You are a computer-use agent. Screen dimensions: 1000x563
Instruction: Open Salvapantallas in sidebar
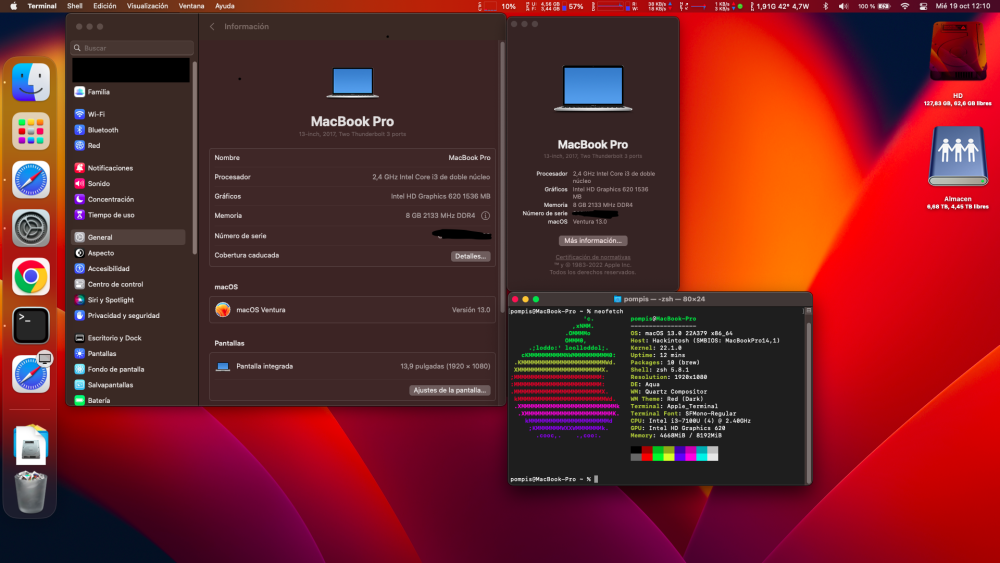(128, 384)
